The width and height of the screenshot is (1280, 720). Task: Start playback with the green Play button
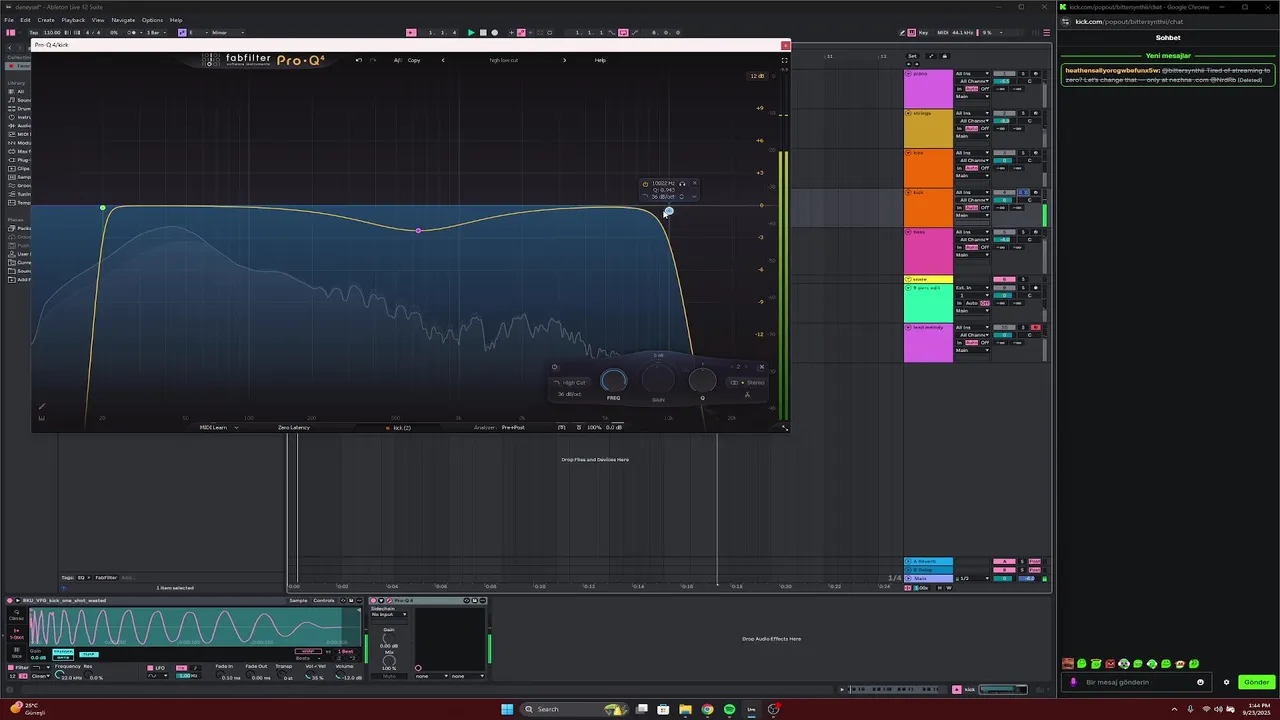471,32
